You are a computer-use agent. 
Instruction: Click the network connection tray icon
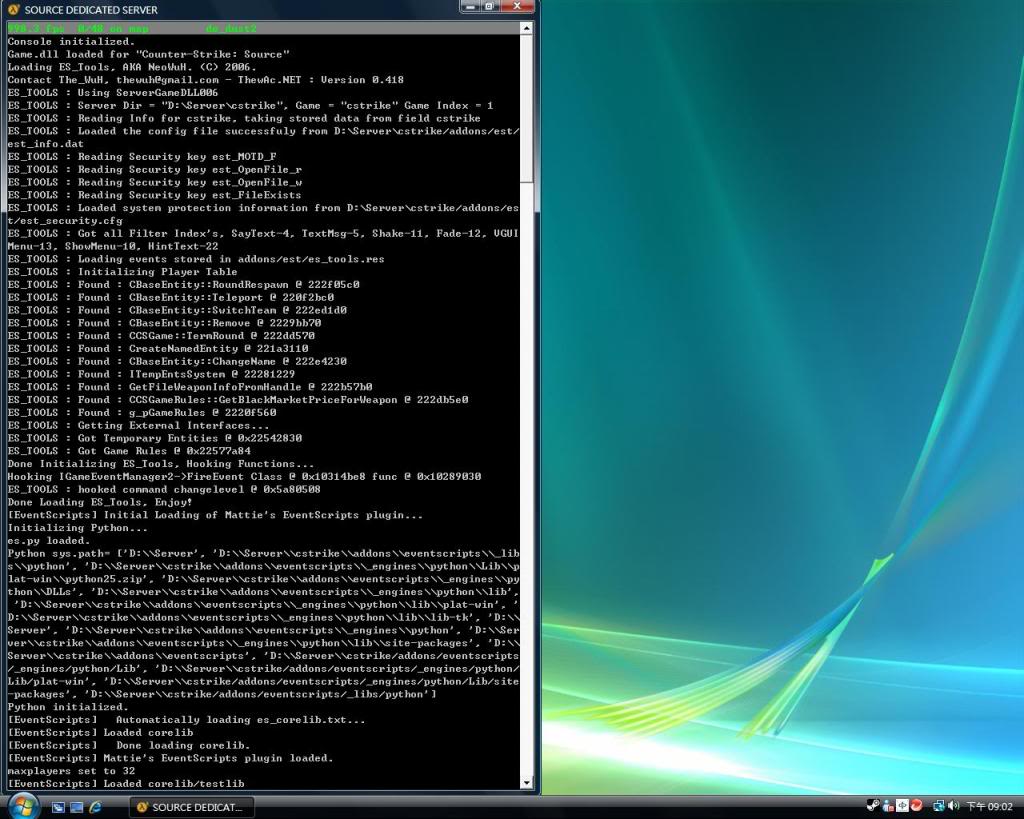[939, 806]
